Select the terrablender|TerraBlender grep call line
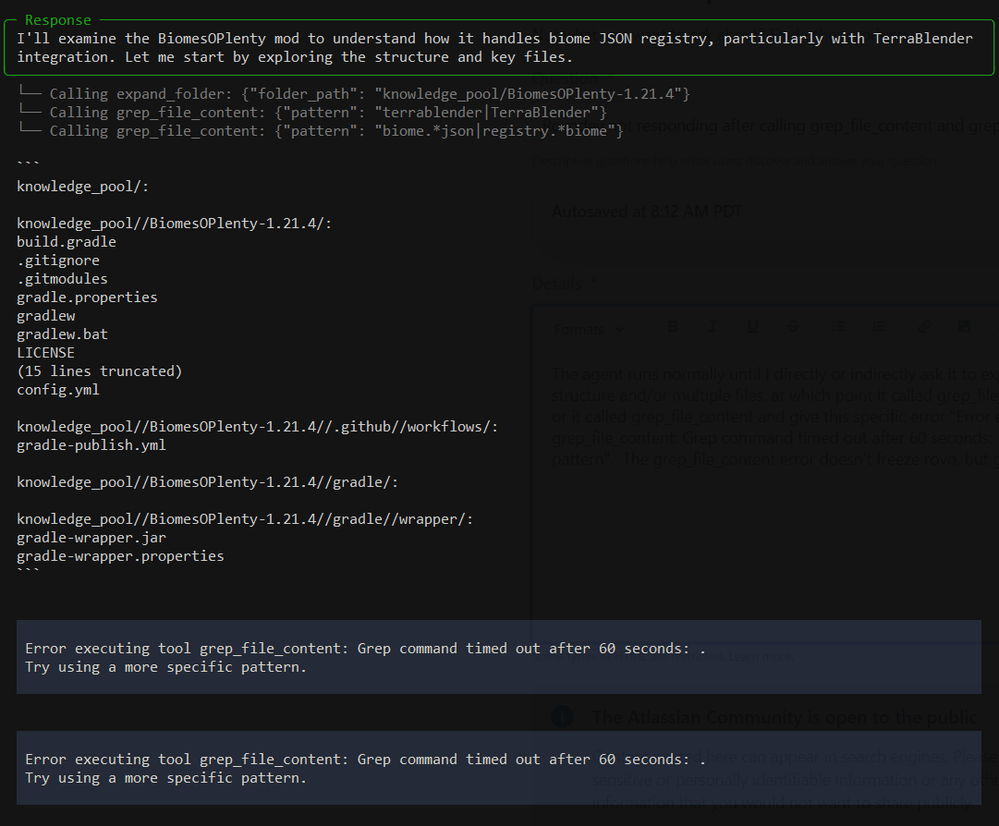The image size is (999, 826). point(312,112)
